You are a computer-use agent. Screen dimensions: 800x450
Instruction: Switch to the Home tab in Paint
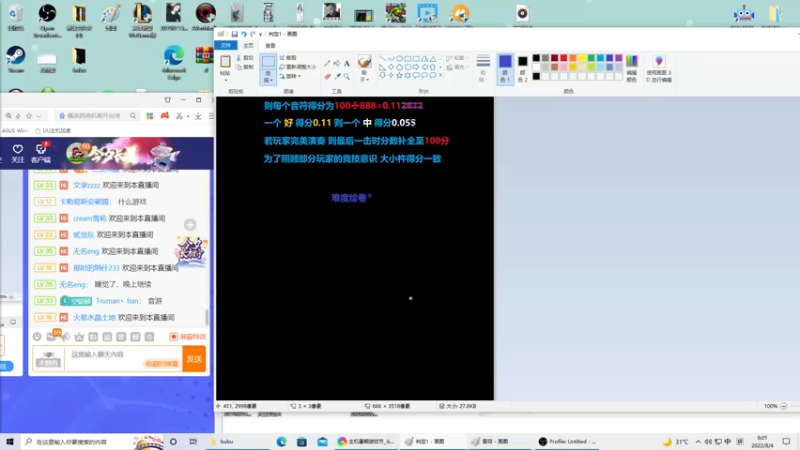tap(248, 45)
